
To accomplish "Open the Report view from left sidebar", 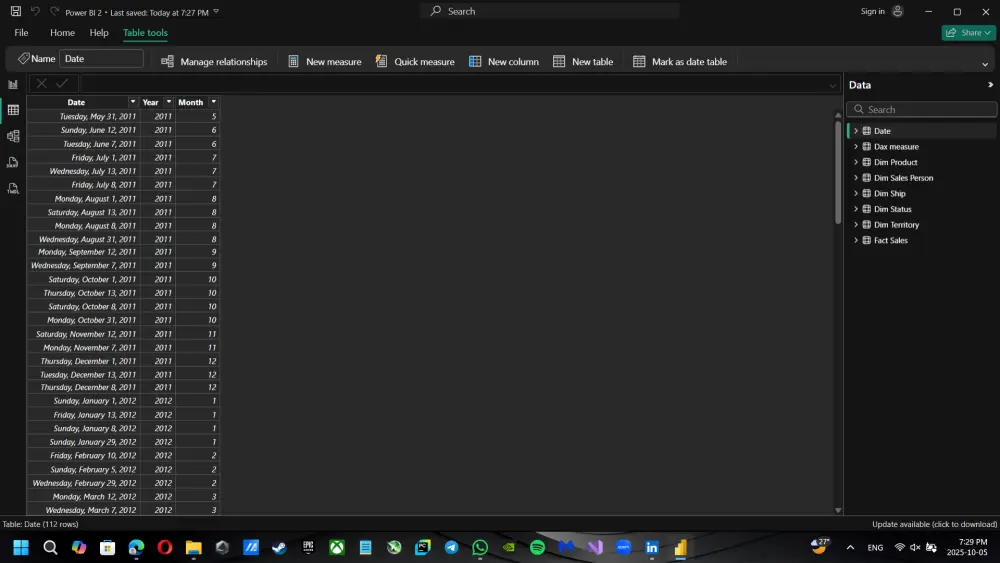I will [13, 84].
